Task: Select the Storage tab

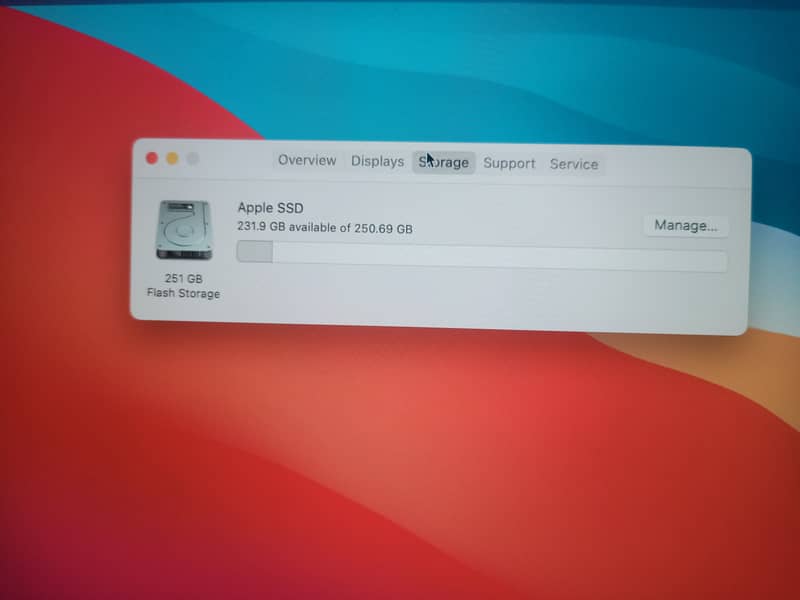Action: pyautogui.click(x=443, y=162)
